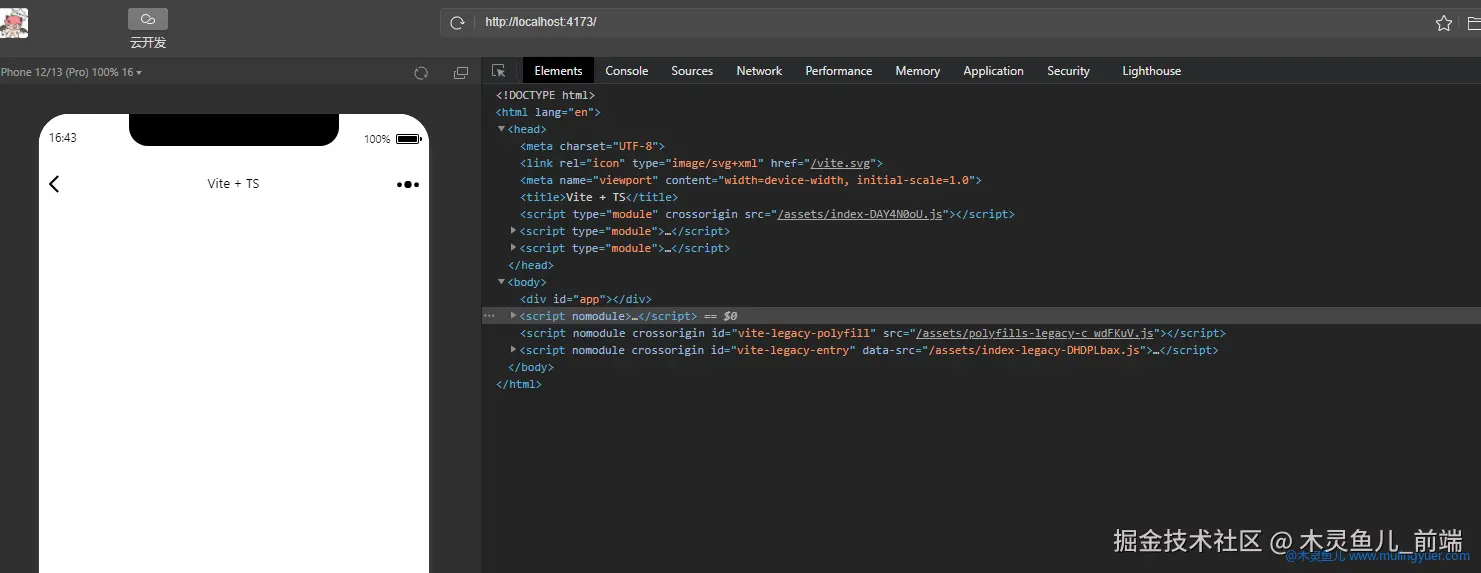Bookmark the page with the star icon
Screen dimensions: 1481x573
pos(1444,23)
